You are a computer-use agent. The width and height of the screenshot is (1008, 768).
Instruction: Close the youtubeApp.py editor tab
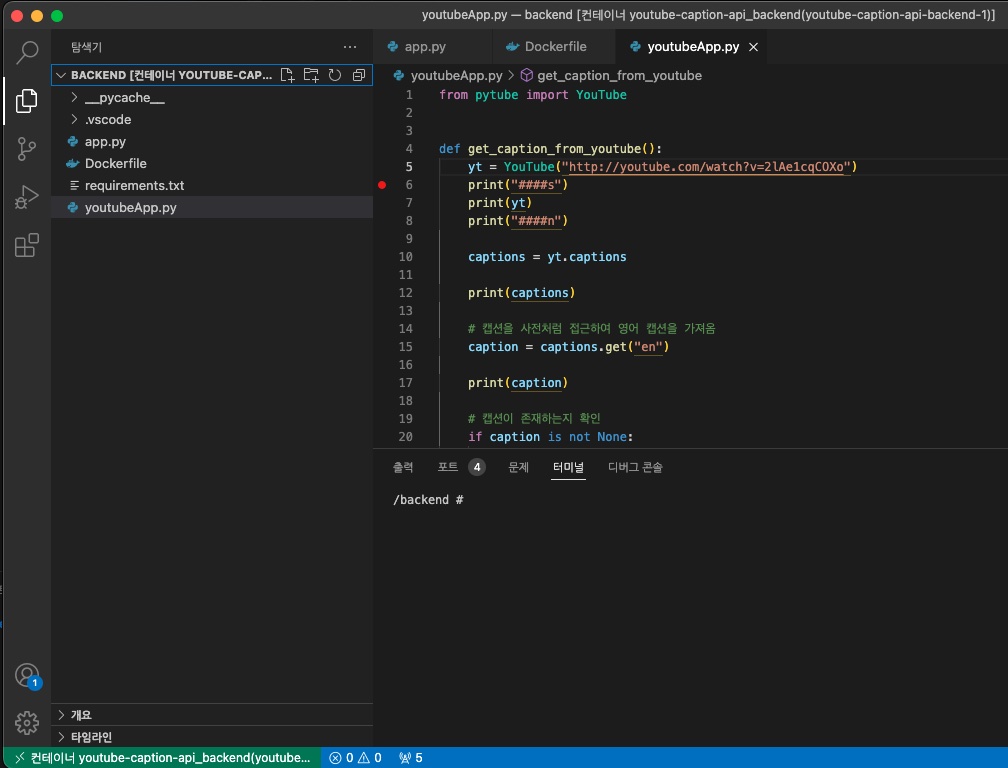coord(753,47)
